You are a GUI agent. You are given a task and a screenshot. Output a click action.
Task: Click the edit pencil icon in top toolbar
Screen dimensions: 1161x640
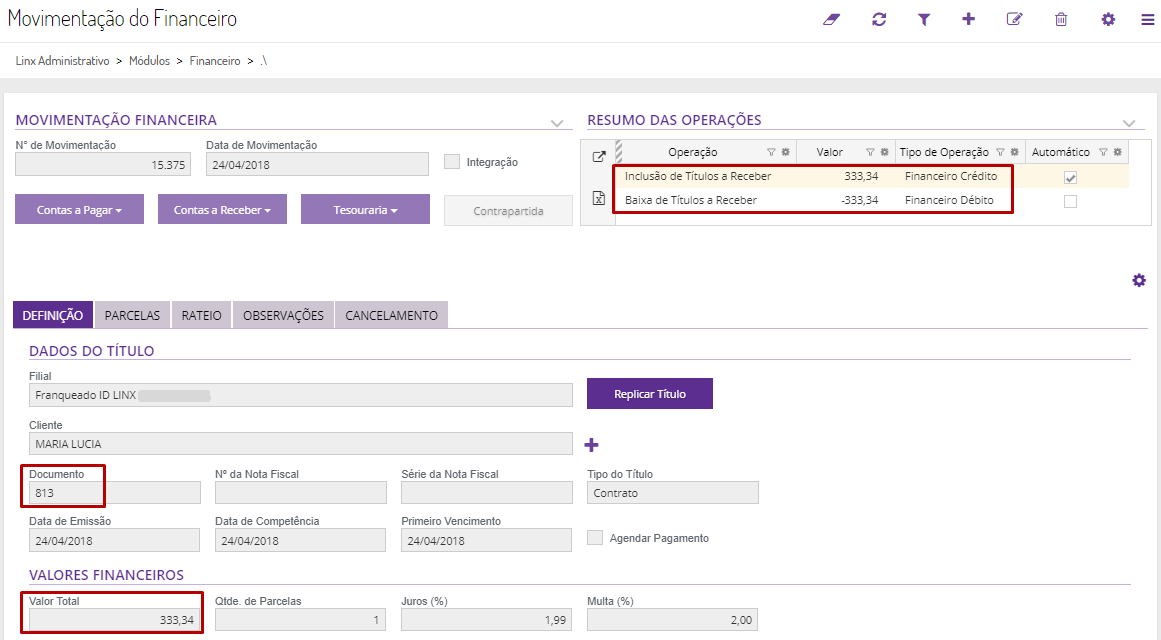point(1014,19)
